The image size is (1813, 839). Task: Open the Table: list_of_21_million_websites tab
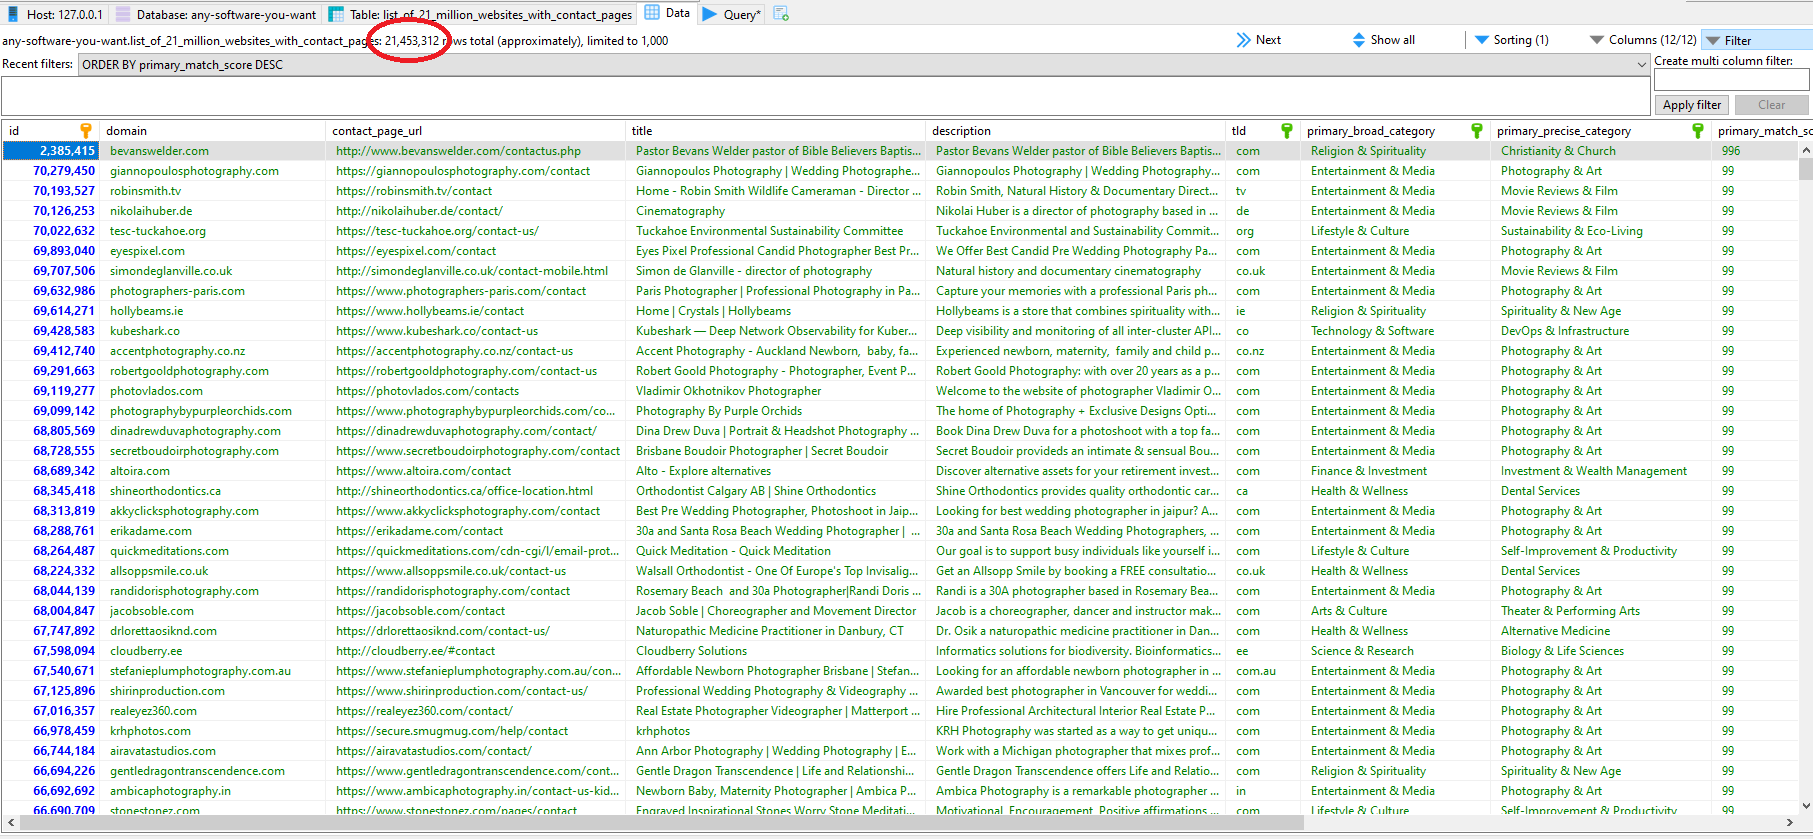[x=481, y=14]
